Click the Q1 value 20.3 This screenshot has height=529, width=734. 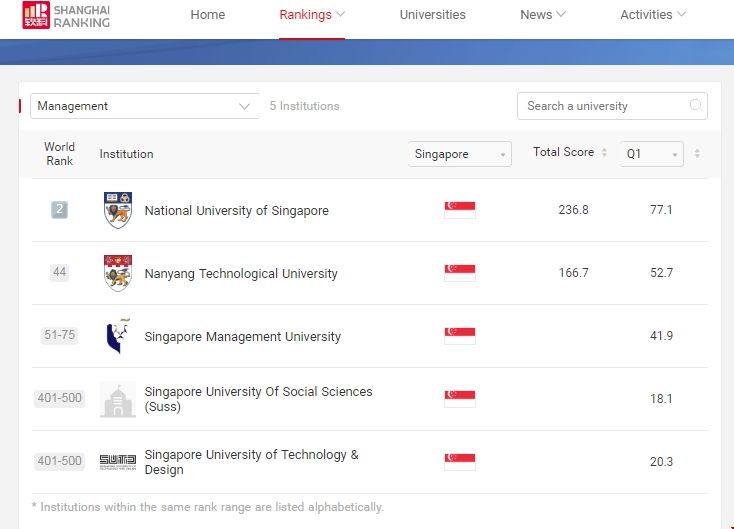coord(661,462)
